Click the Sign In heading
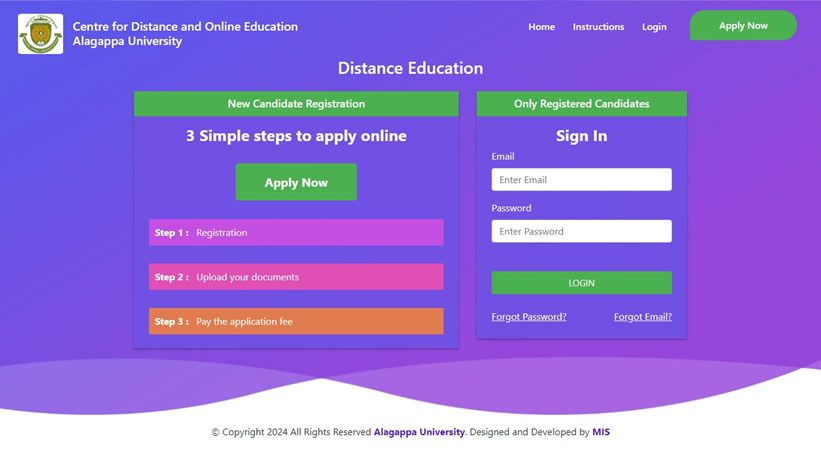The height and width of the screenshot is (461, 821). pos(581,136)
